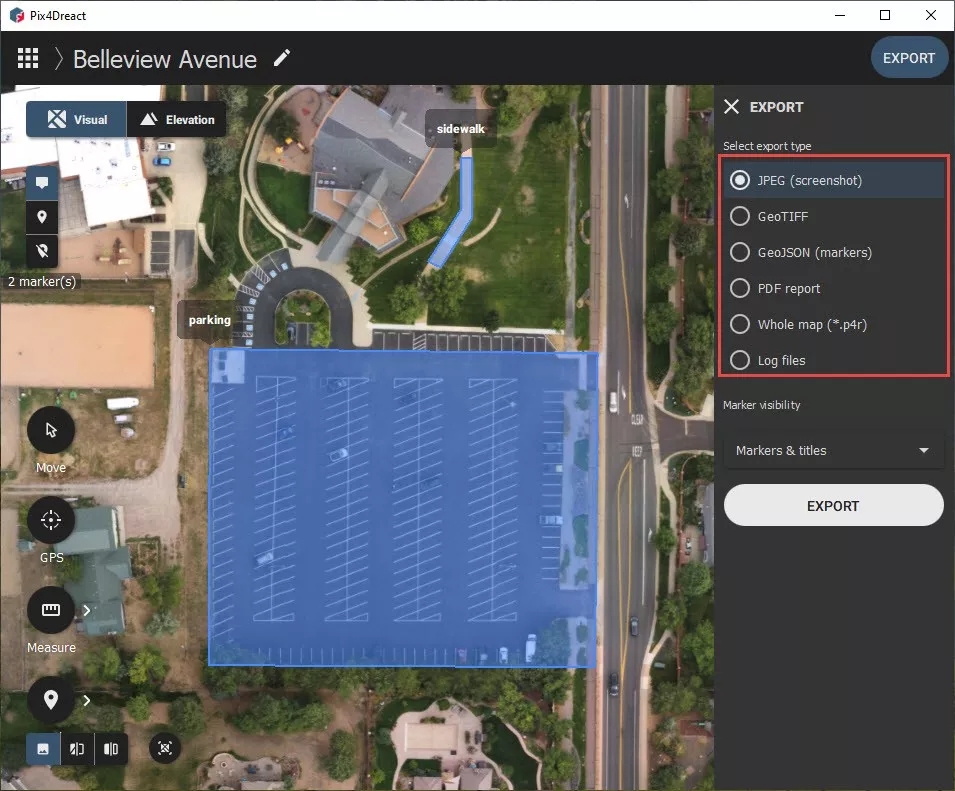Image resolution: width=955 pixels, height=791 pixels.
Task: Show marker annotations speech-bubble icon
Action: coord(42,183)
